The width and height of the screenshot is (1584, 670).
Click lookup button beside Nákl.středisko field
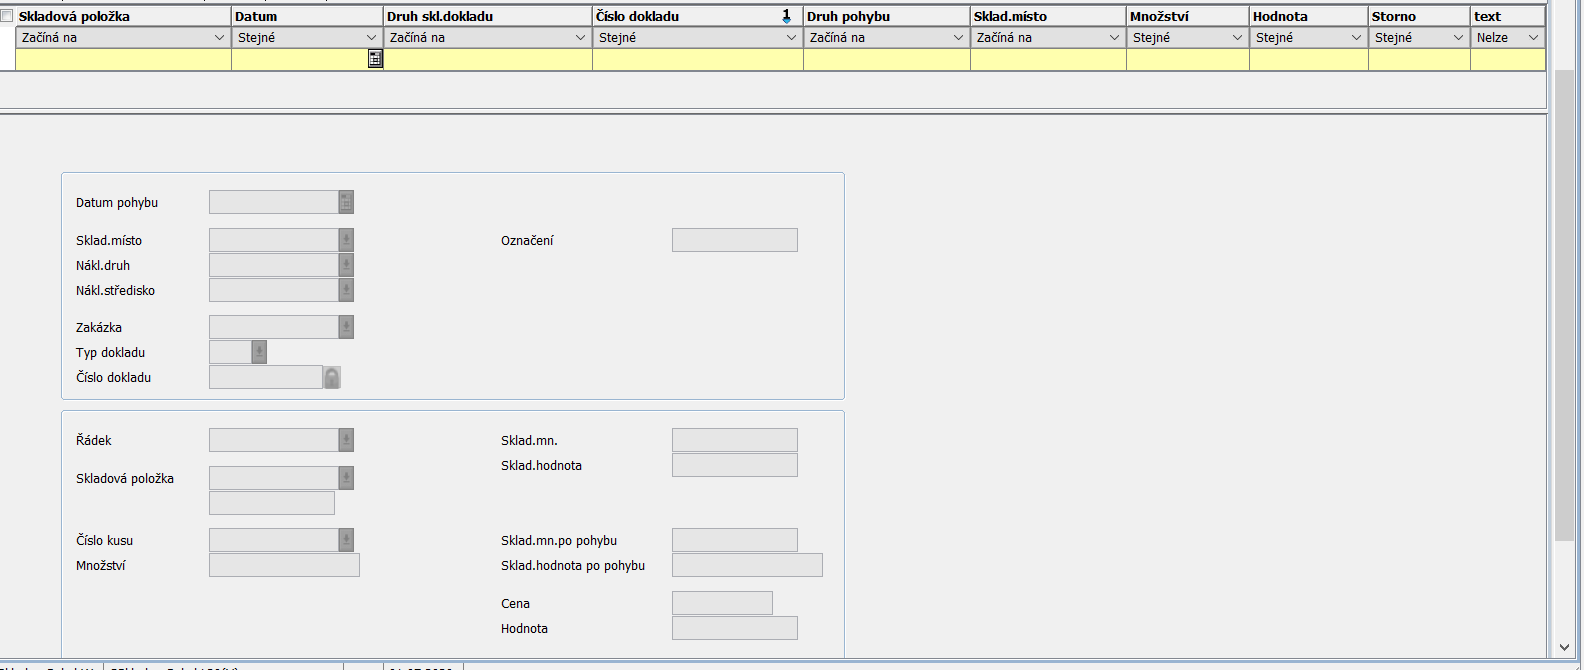(346, 291)
